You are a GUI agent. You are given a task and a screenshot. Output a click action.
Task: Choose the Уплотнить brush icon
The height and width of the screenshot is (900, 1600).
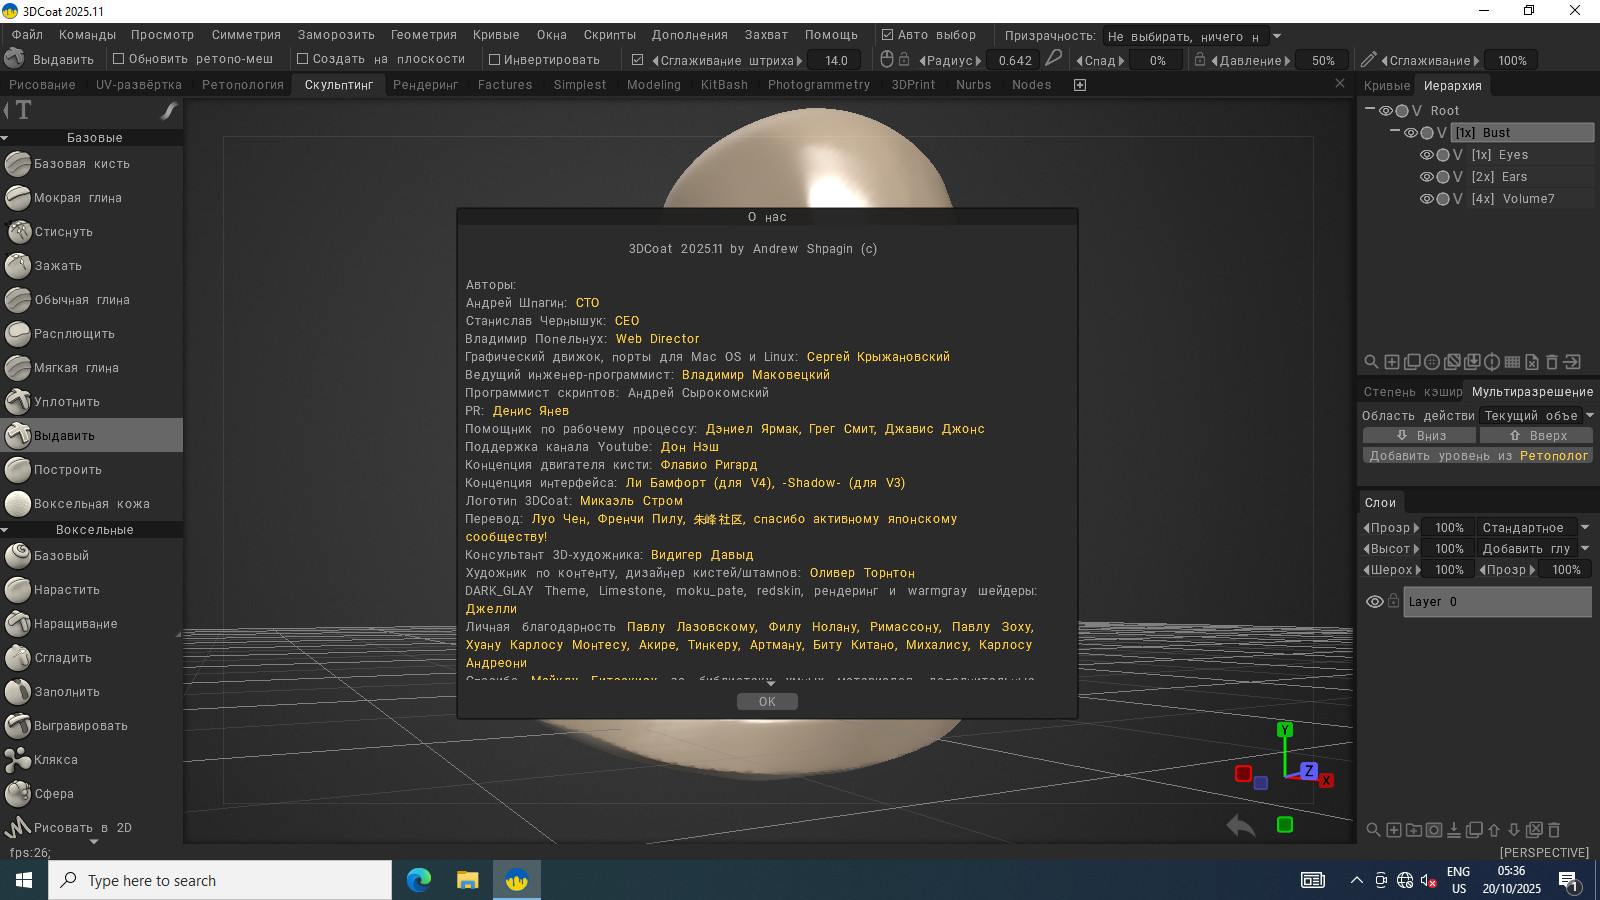(18, 402)
